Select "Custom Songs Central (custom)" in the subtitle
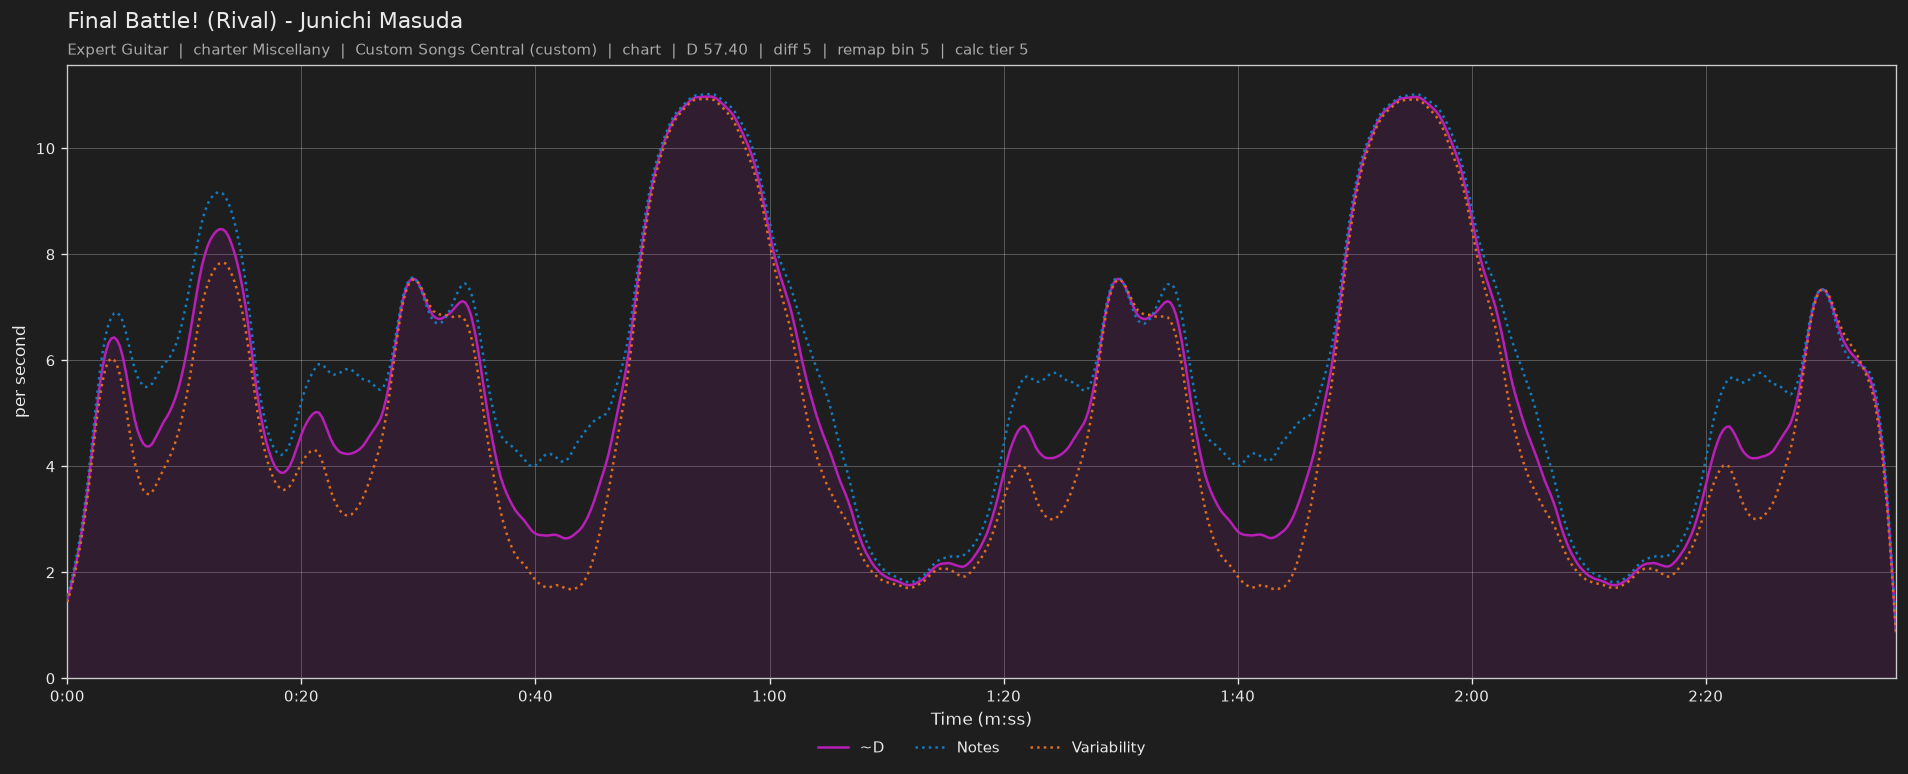The width and height of the screenshot is (1908, 774). coord(476,50)
